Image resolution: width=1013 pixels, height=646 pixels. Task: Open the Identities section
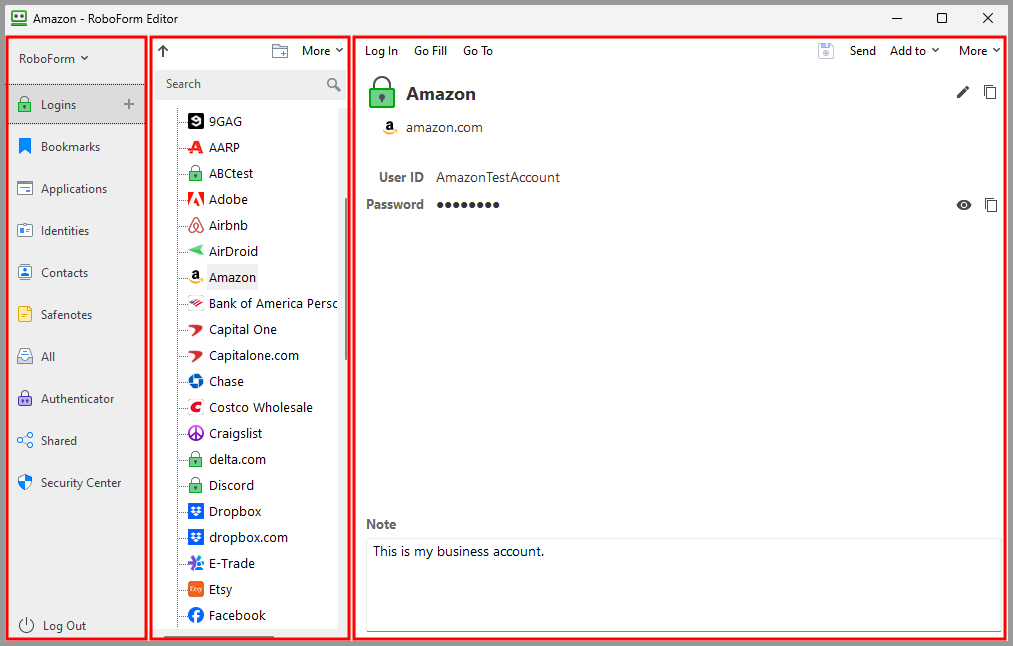pyautogui.click(x=76, y=230)
